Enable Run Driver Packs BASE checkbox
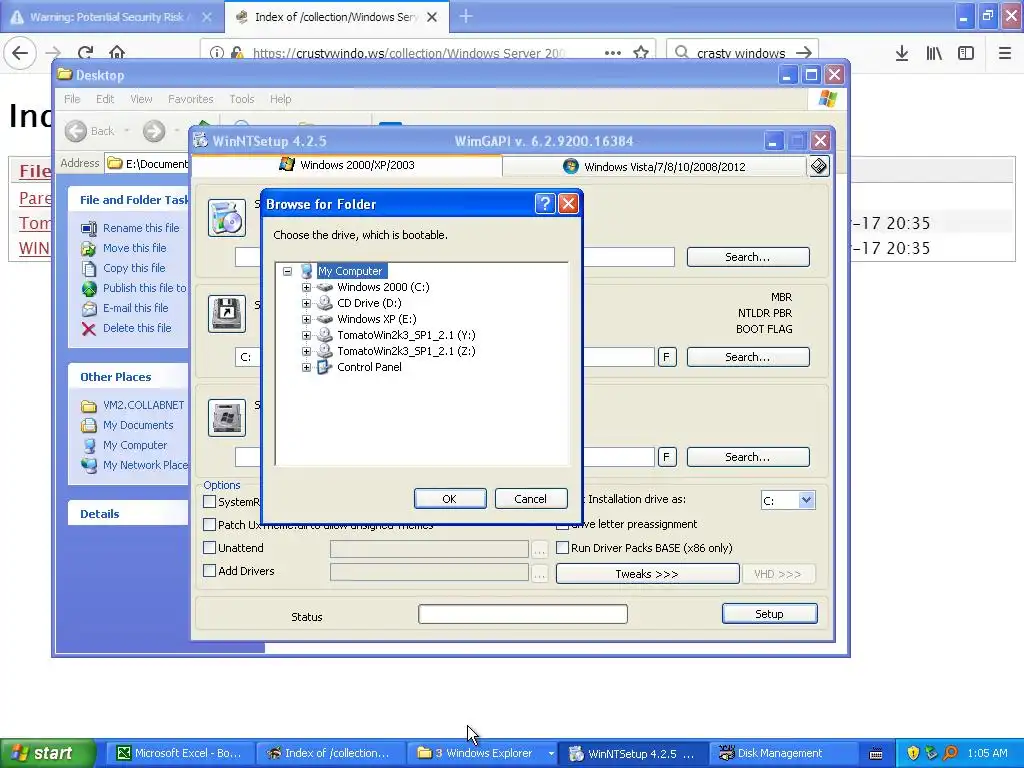Screen dimensions: 1024x768 click(x=562, y=547)
